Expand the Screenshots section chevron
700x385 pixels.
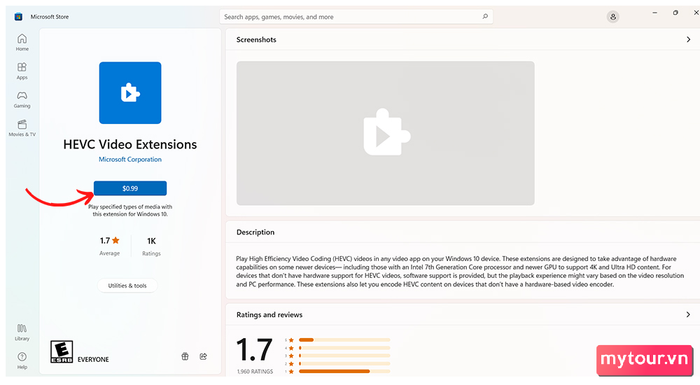click(688, 39)
